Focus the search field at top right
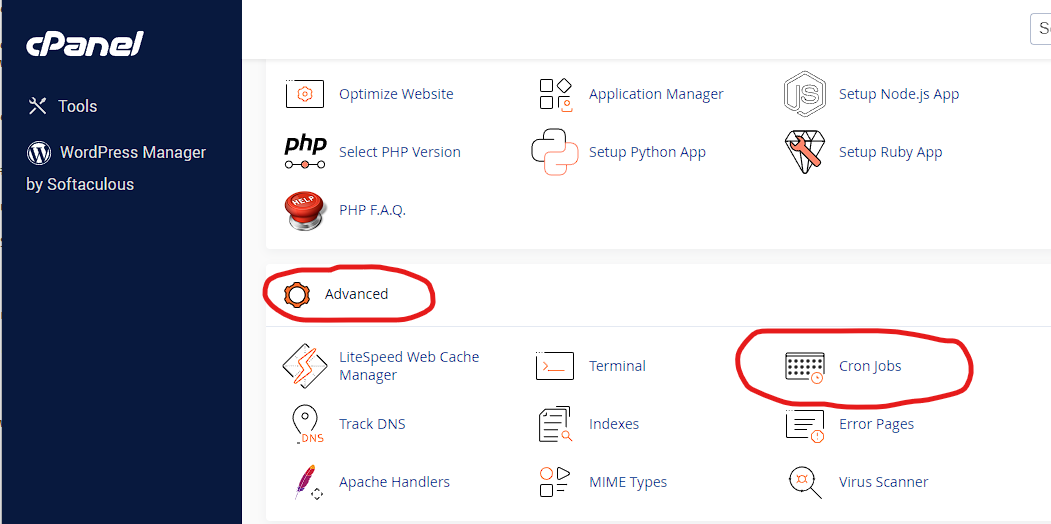The width and height of the screenshot is (1051, 524). coord(1040,29)
